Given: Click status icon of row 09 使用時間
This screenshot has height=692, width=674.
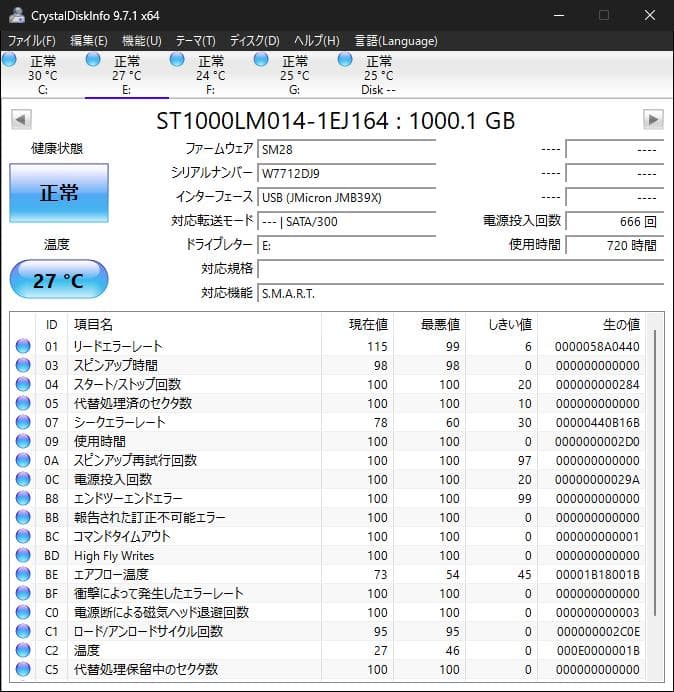Looking at the screenshot, I should click(x=23, y=441).
